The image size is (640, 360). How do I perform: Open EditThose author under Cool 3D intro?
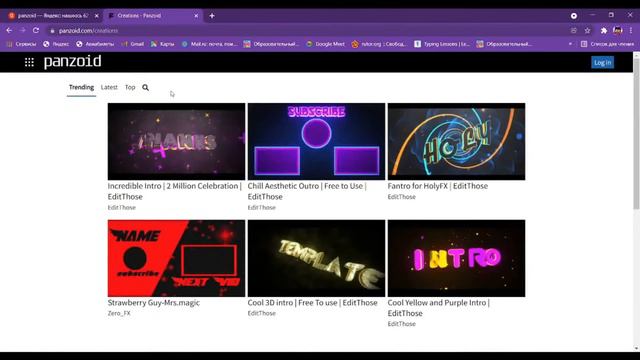point(262,313)
